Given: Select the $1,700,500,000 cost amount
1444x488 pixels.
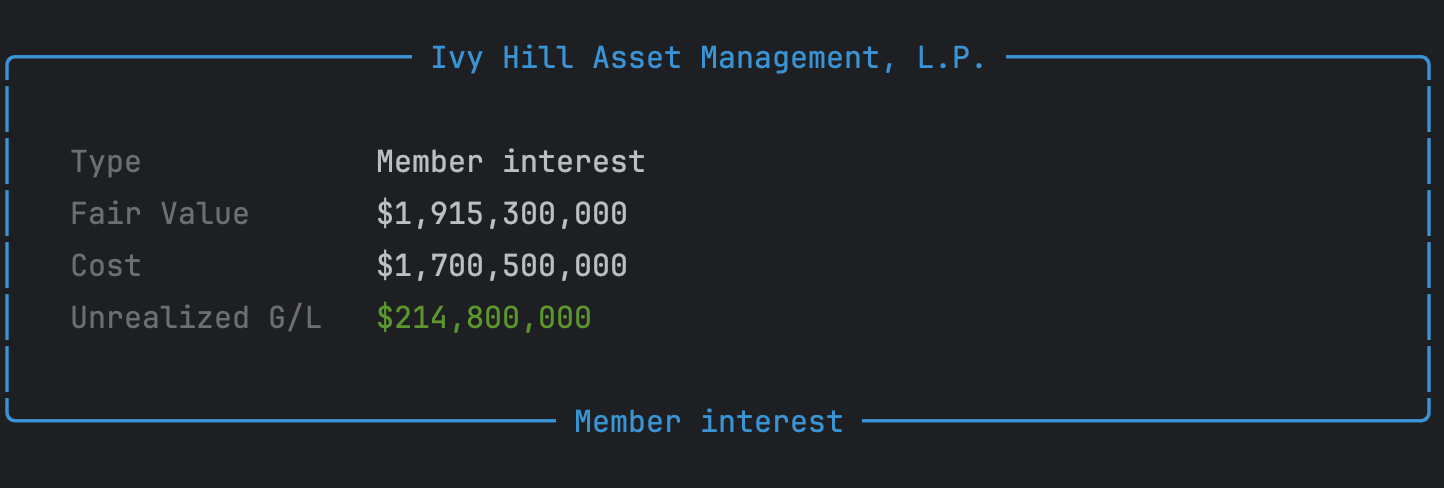Looking at the screenshot, I should coord(501,266).
